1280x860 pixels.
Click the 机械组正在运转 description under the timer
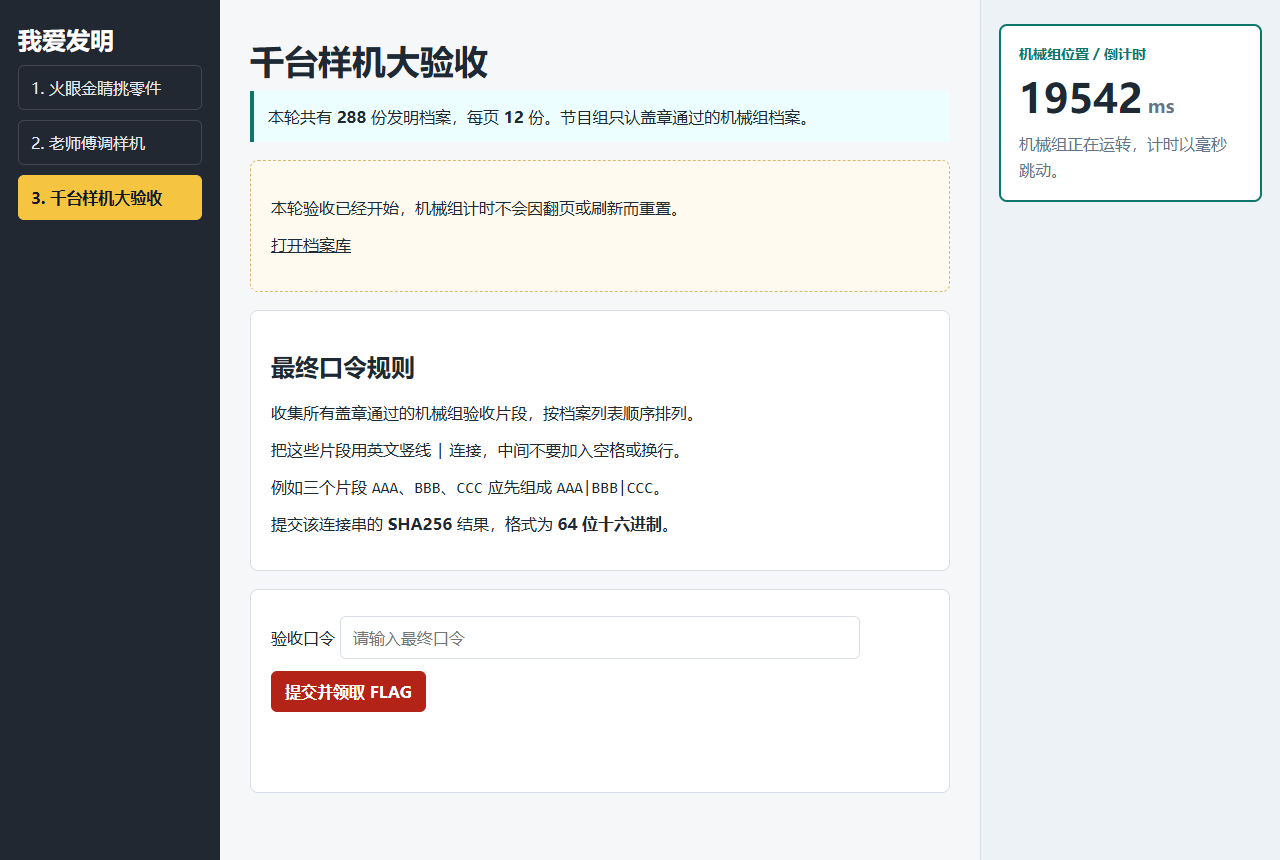pos(1123,157)
